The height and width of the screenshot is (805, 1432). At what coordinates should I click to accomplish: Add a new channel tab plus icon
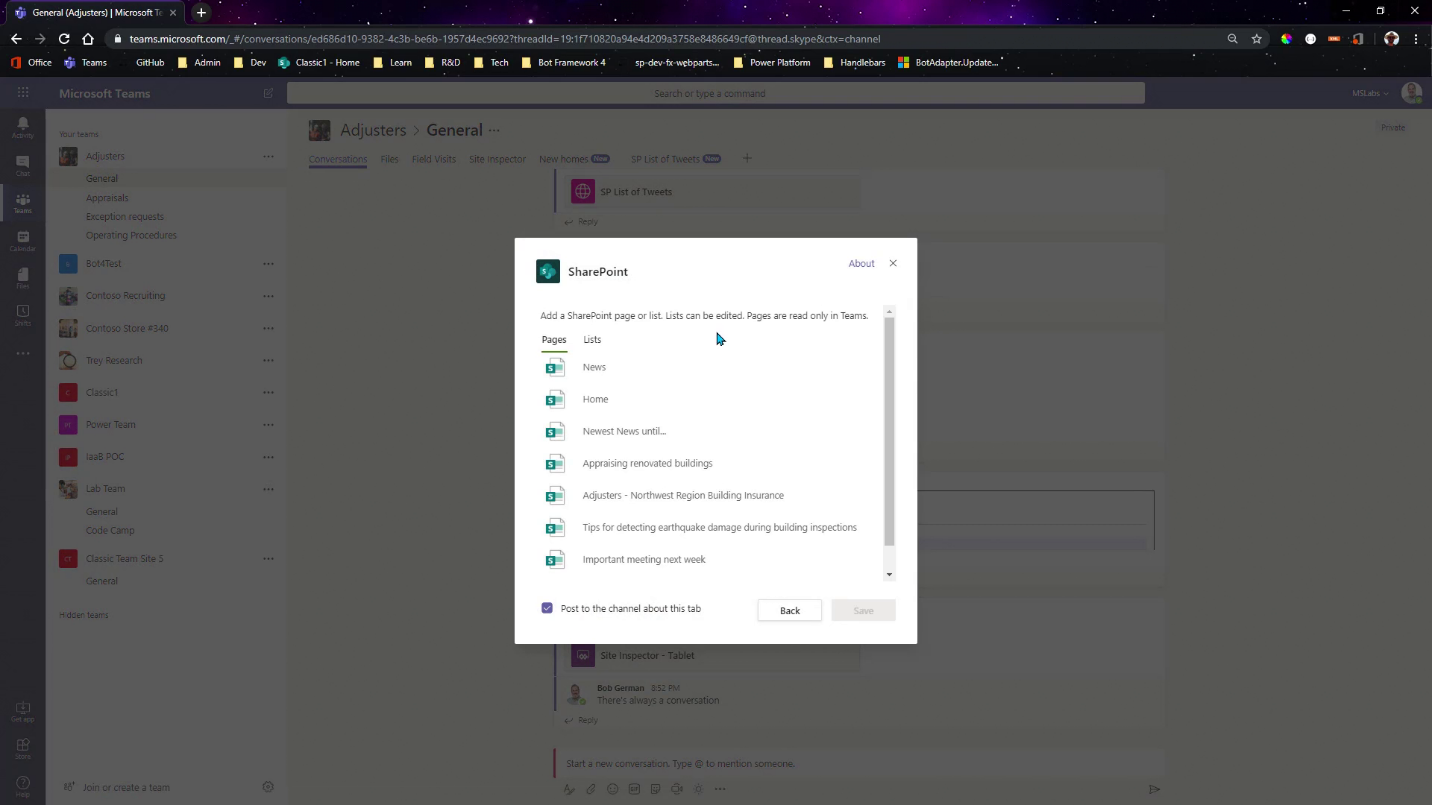pos(747,158)
